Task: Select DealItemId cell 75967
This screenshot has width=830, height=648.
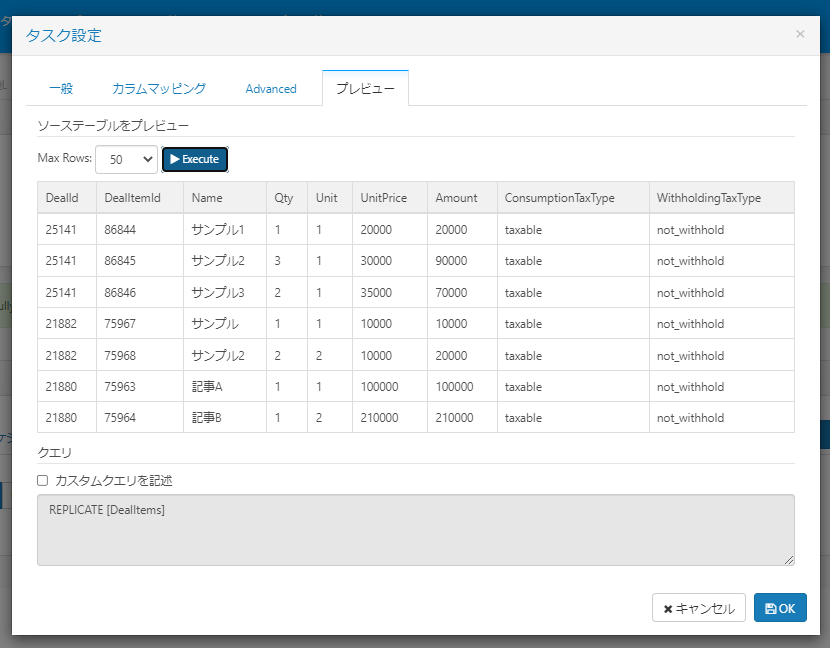Action: 140,323
